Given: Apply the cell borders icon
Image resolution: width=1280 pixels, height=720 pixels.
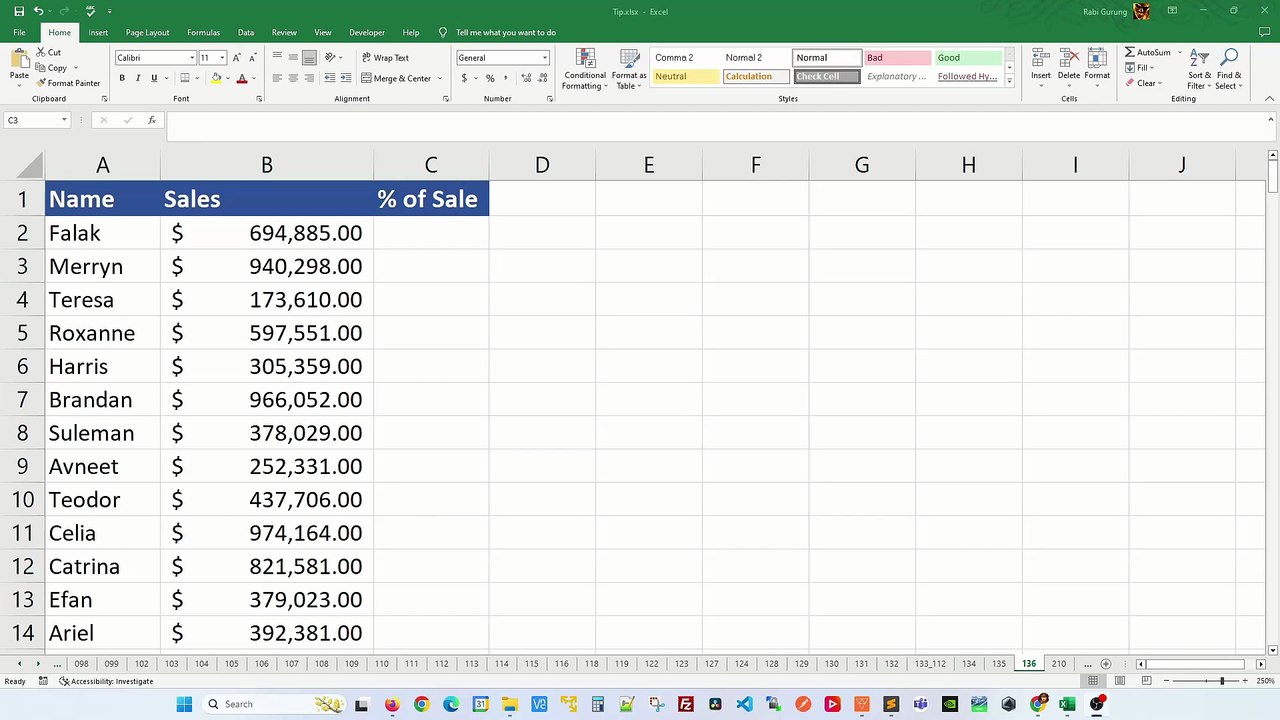Looking at the screenshot, I should click(x=184, y=78).
